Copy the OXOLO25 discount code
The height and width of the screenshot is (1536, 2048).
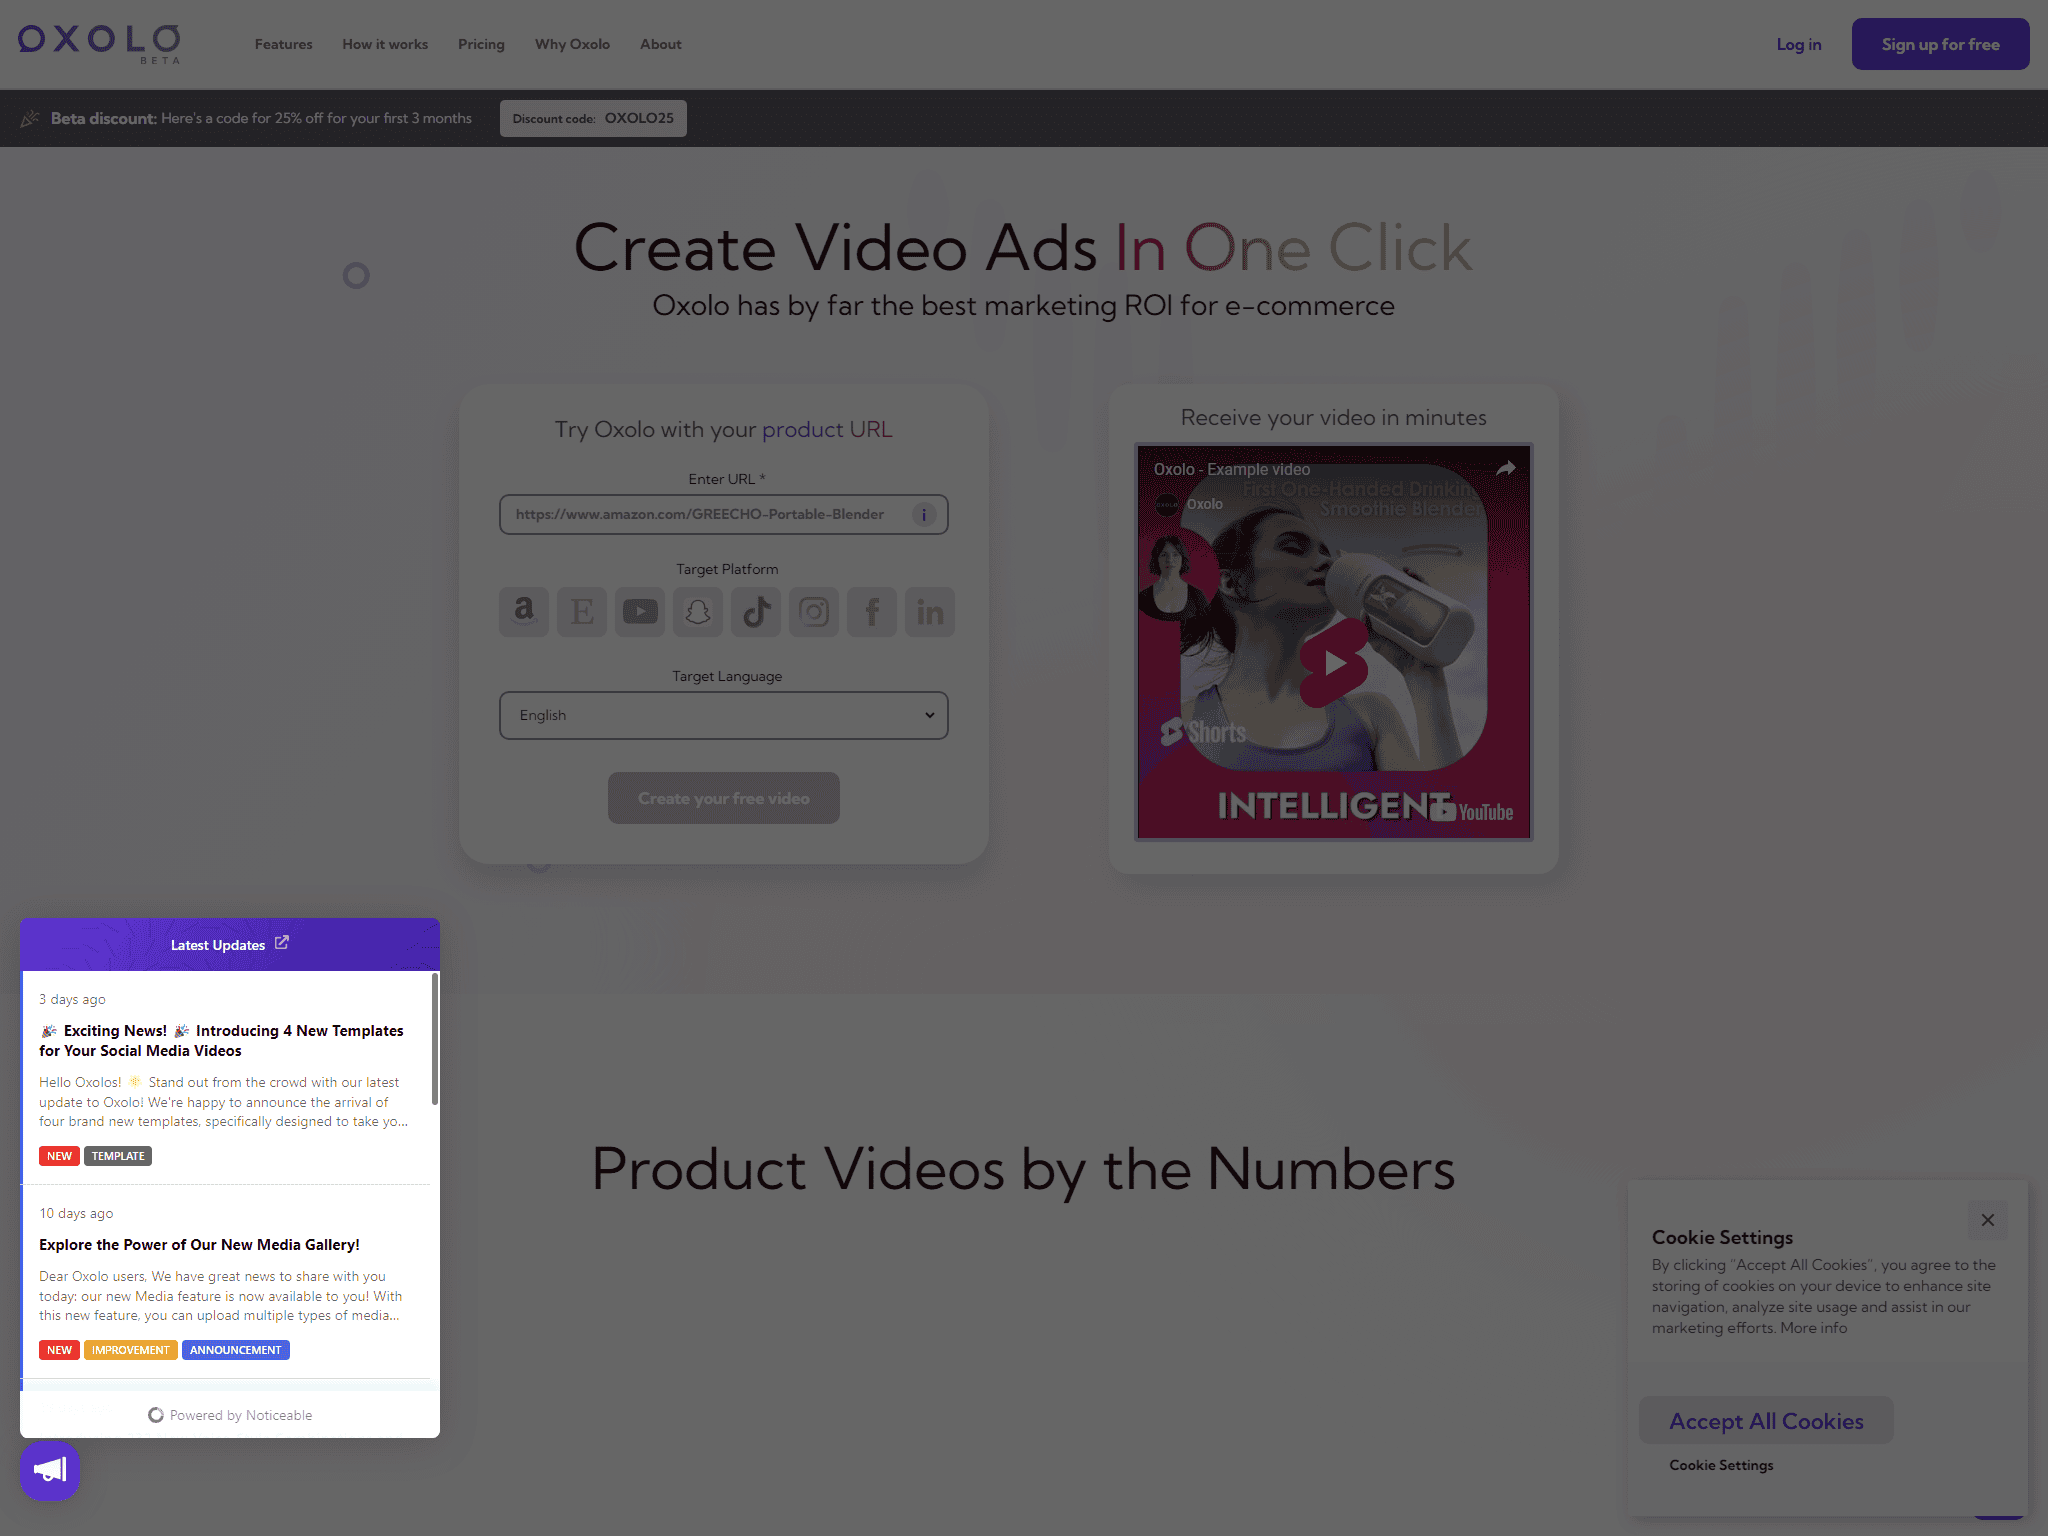(x=593, y=118)
